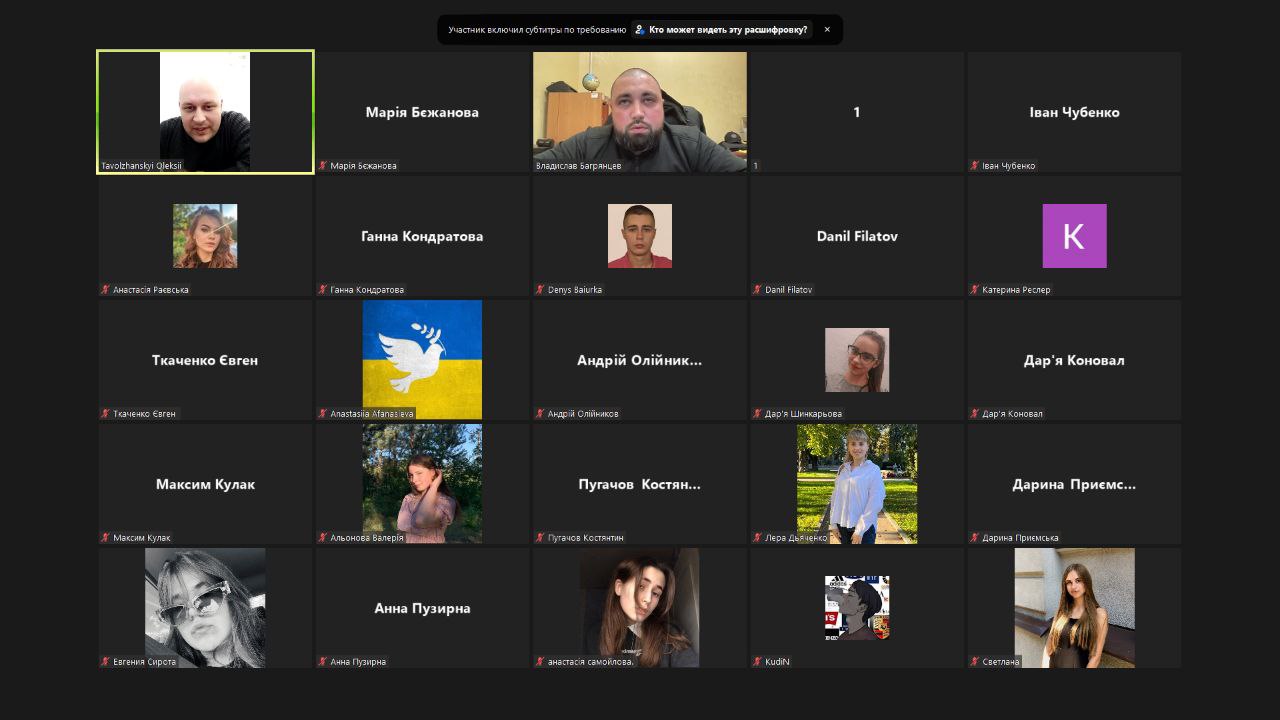Viewport: 1280px width, 720px height.
Task: Click the muted mic icon beside Іван Чубенко's name label
Action: pyautogui.click(x=975, y=166)
